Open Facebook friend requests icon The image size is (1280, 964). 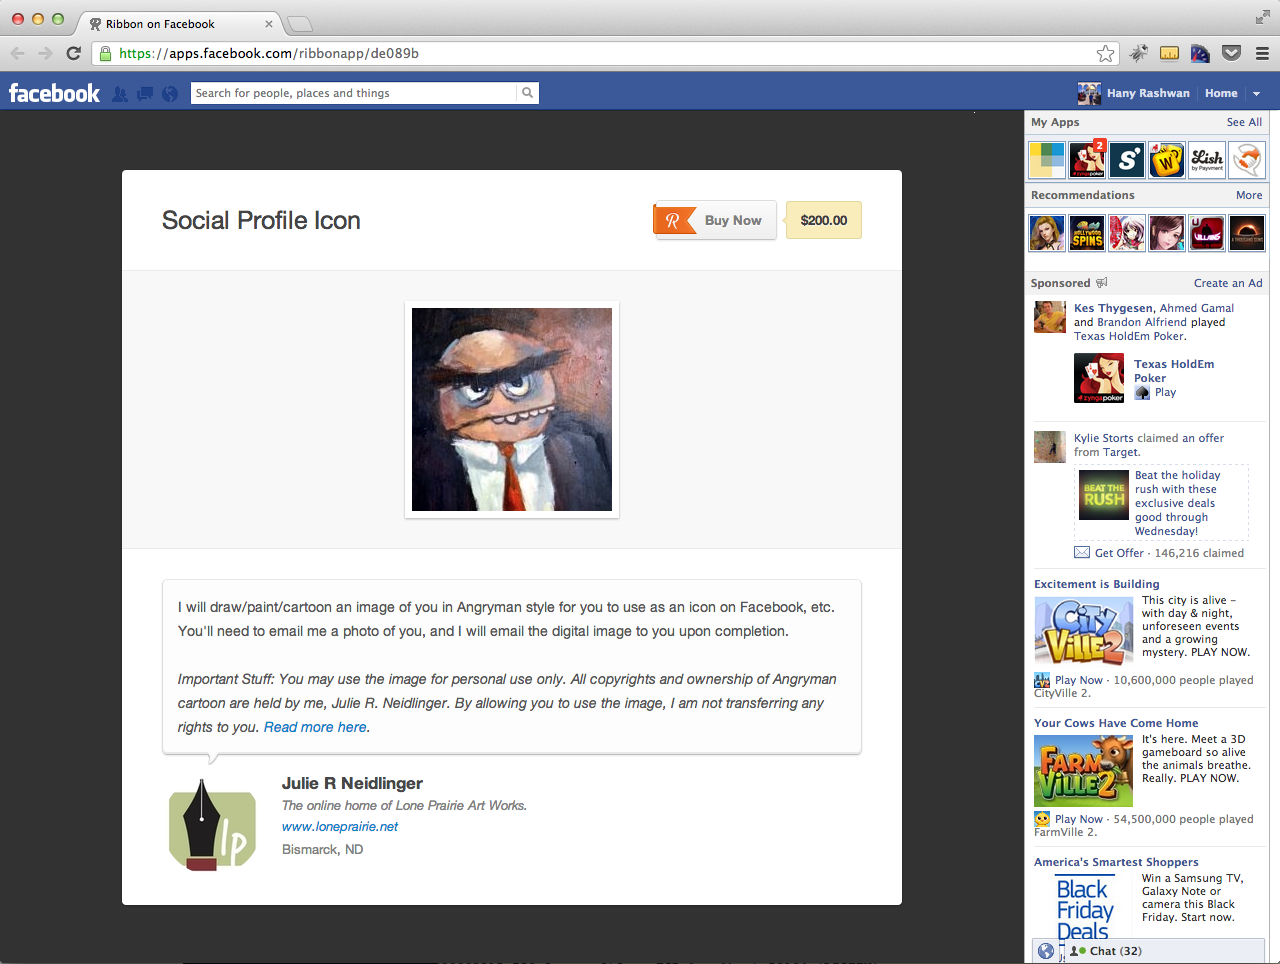pos(120,93)
